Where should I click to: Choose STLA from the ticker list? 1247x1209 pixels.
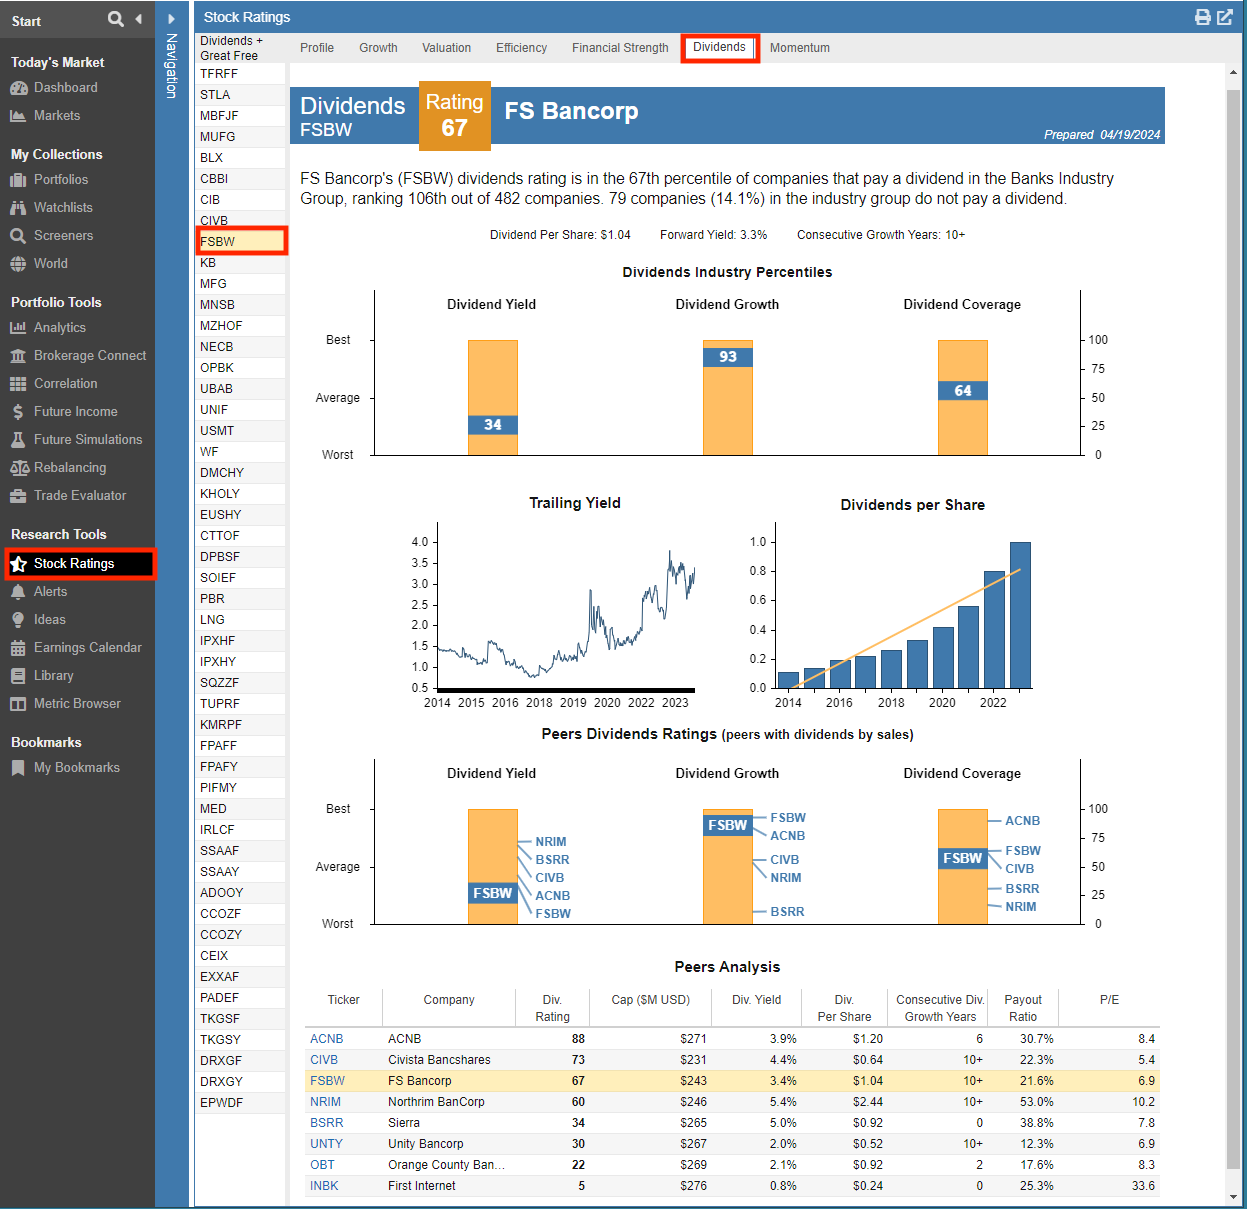pyautogui.click(x=240, y=95)
